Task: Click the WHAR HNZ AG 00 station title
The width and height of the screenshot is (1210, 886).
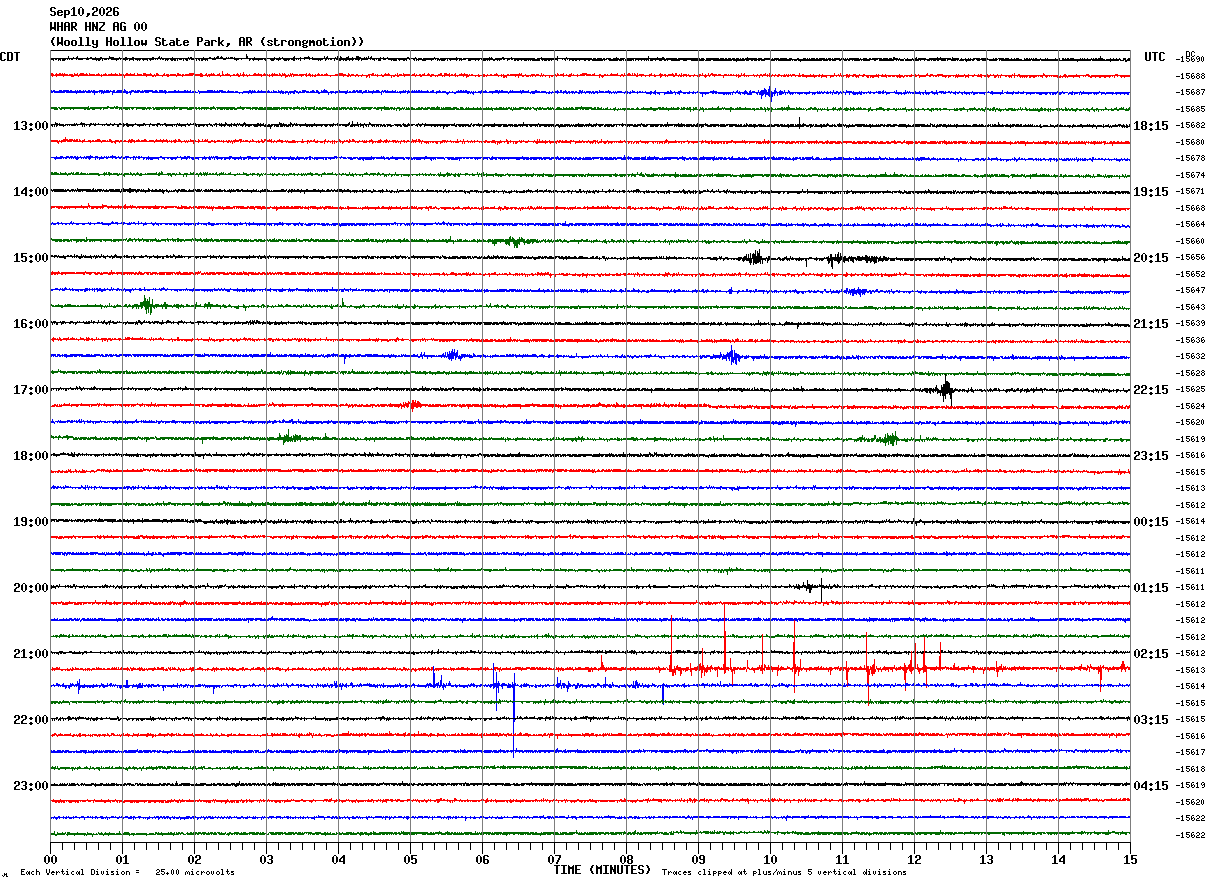Action: tap(98, 27)
